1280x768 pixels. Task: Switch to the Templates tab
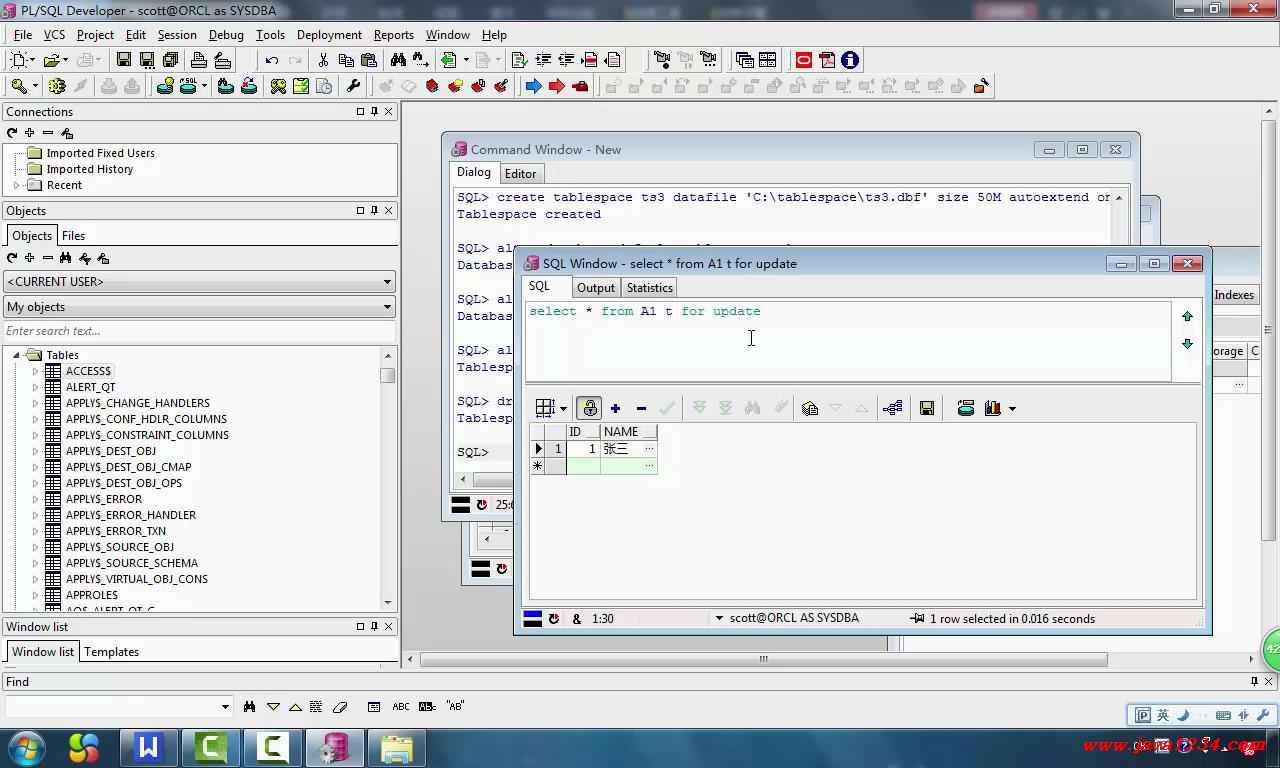click(x=111, y=652)
